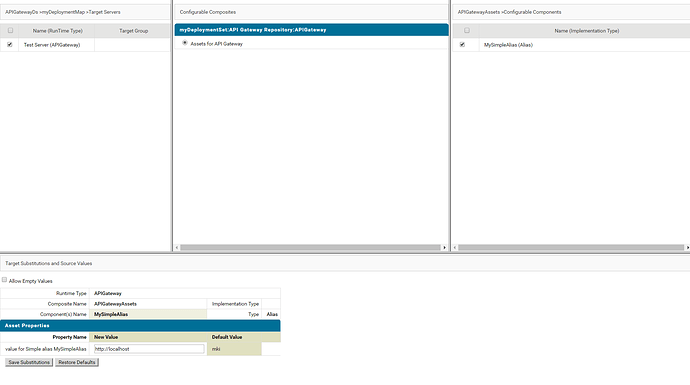690x385 pixels.
Task: Click the Configurable Components horizontal scrollbar track
Action: 571,248
